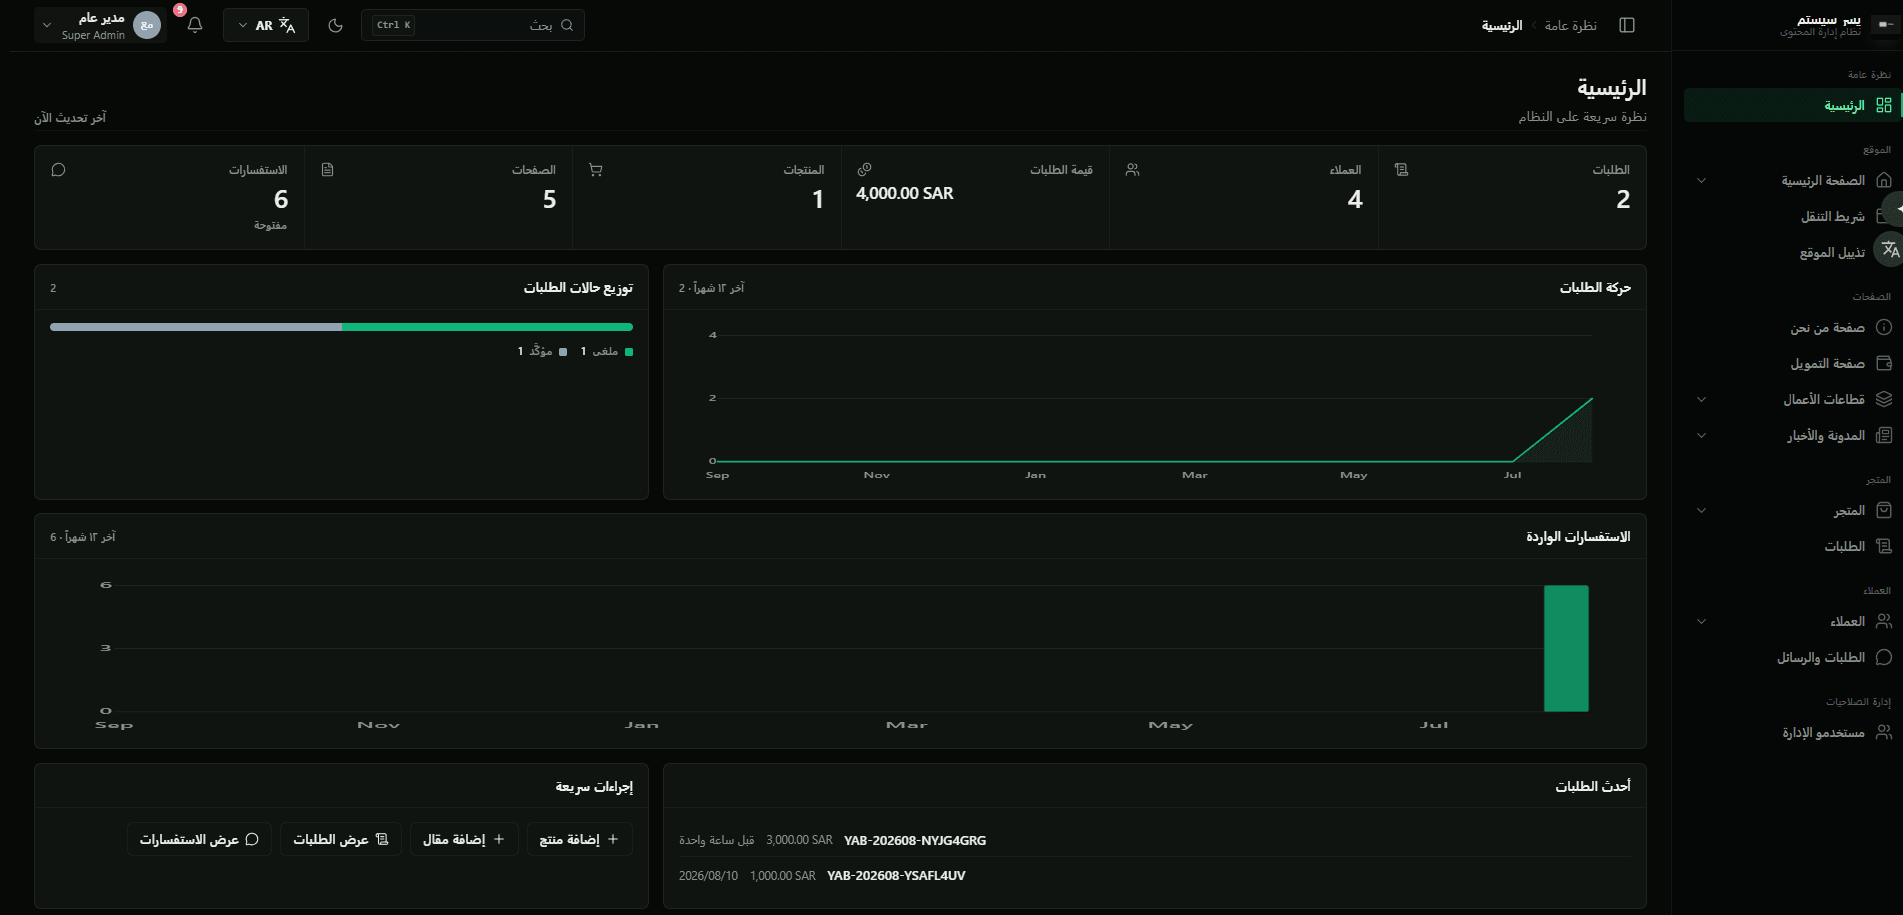This screenshot has width=1903, height=915.
Task: Click the search field
Action: 472,25
